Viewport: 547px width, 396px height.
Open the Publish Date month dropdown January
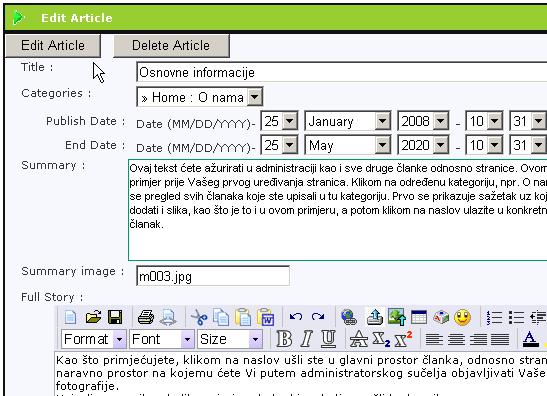point(347,121)
